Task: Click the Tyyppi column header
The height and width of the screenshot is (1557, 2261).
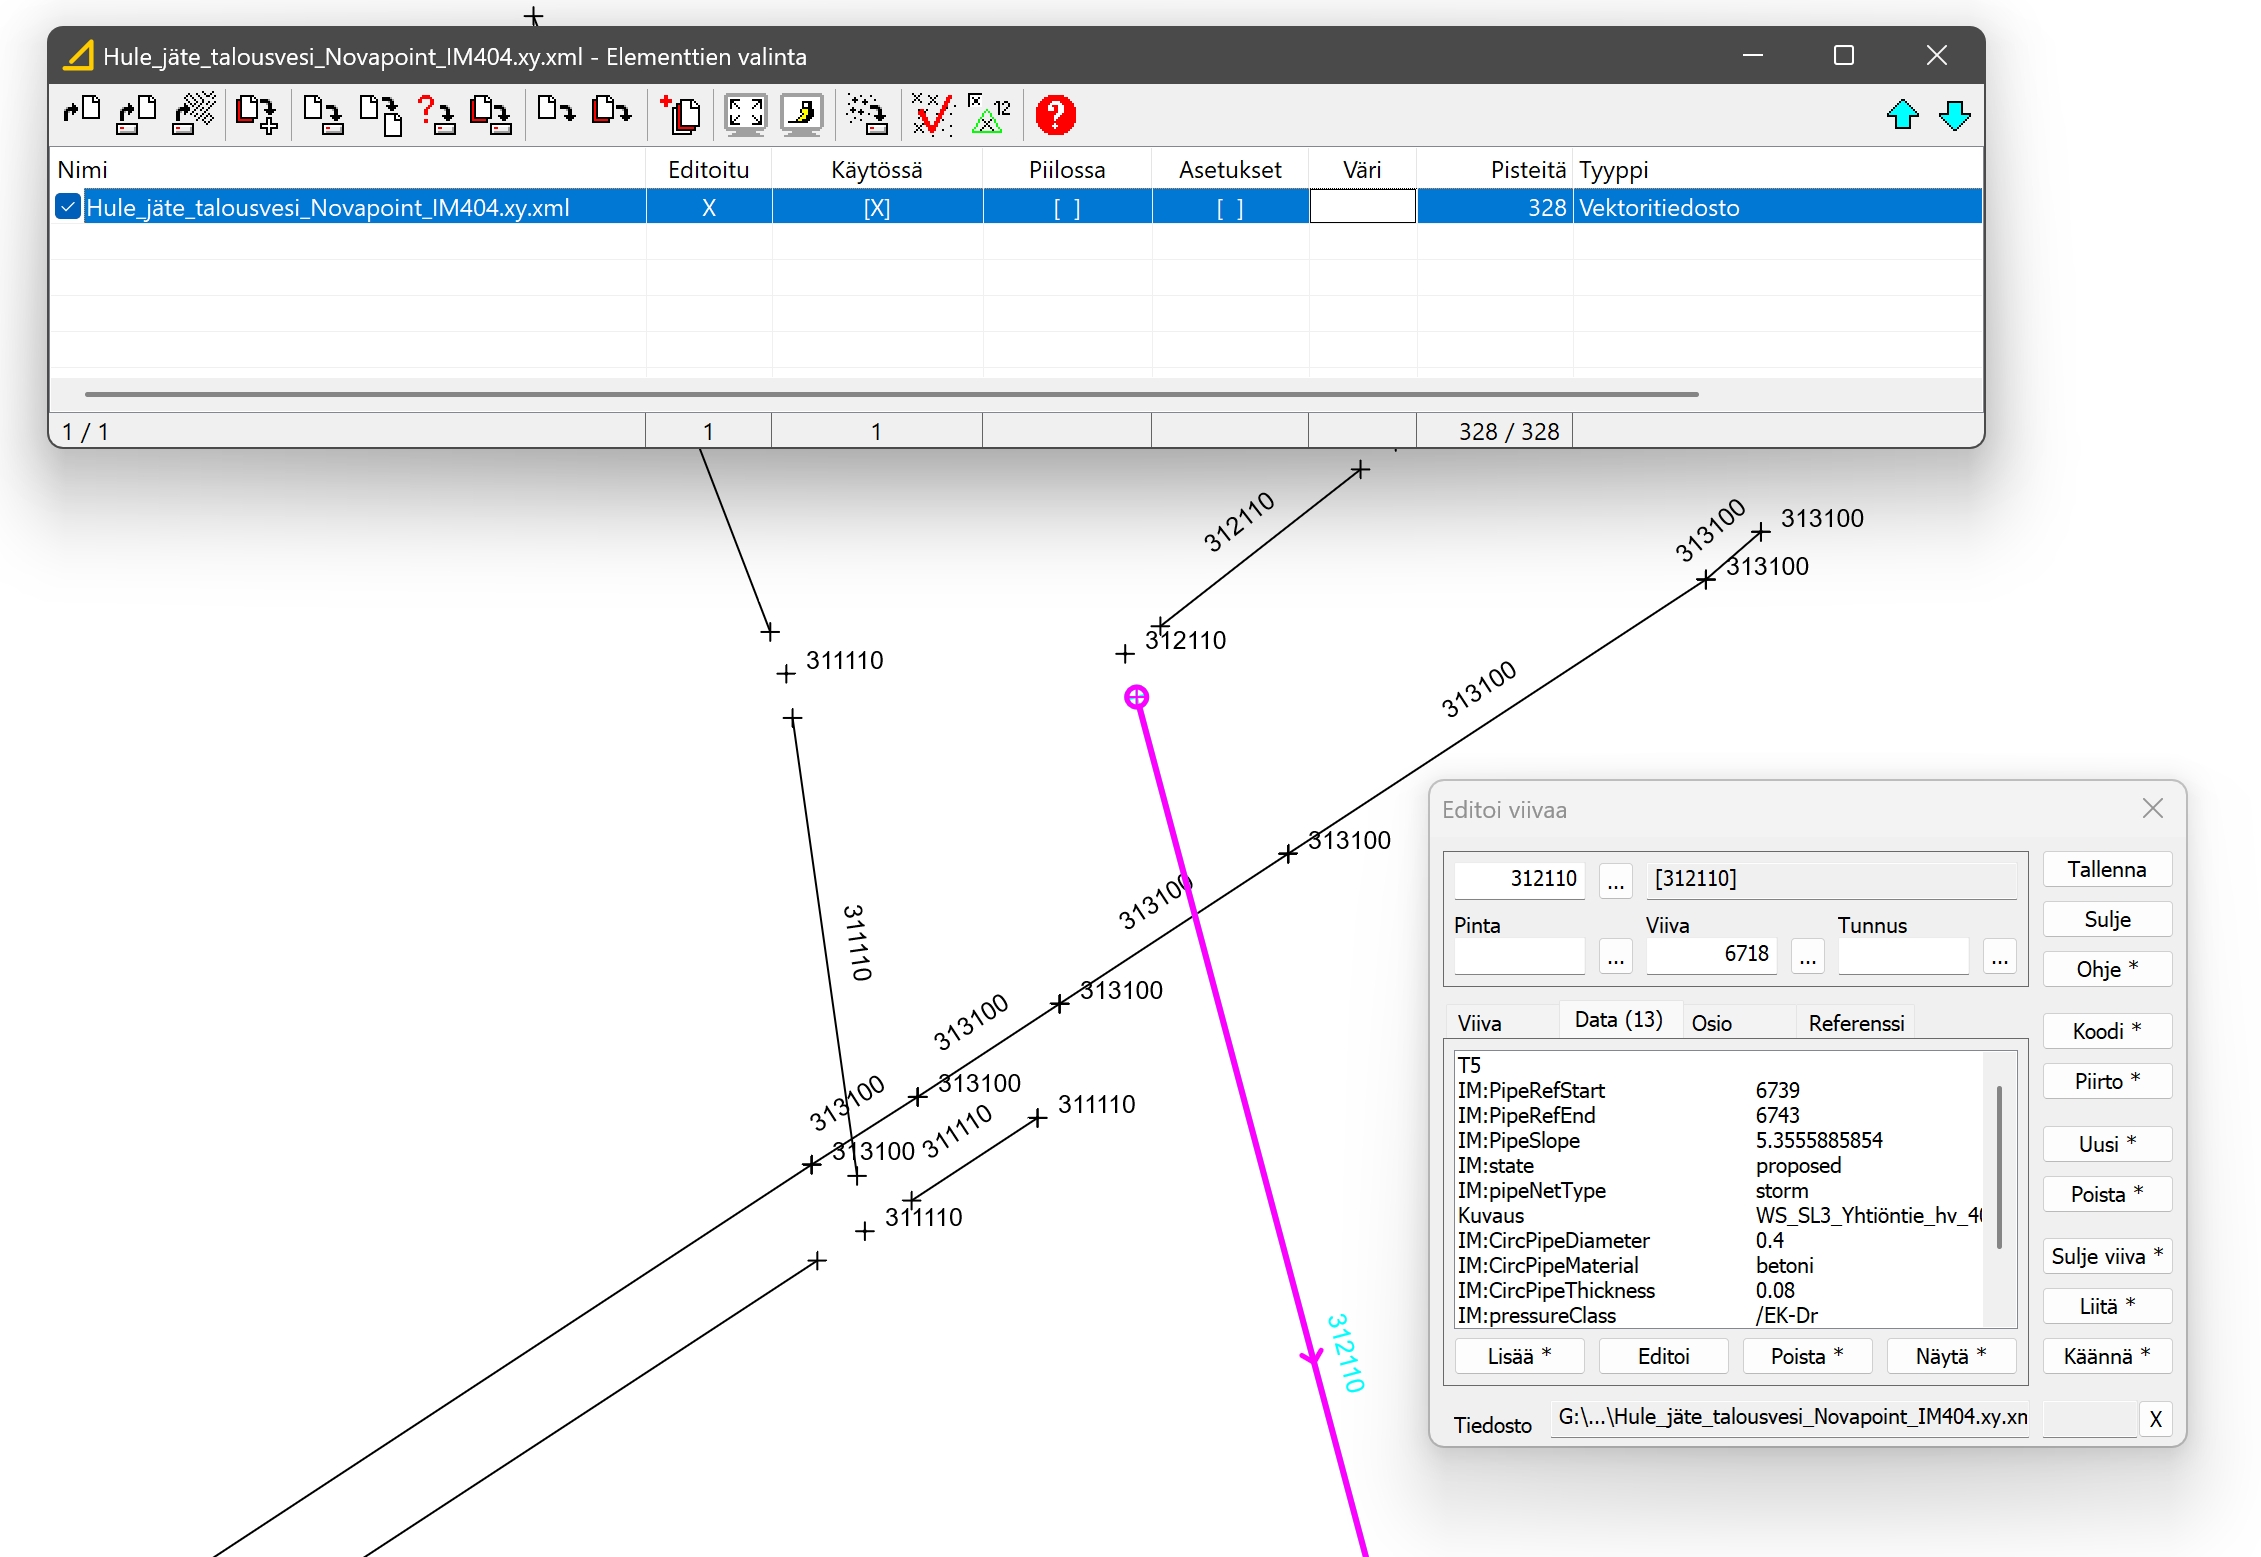Action: 1778,169
